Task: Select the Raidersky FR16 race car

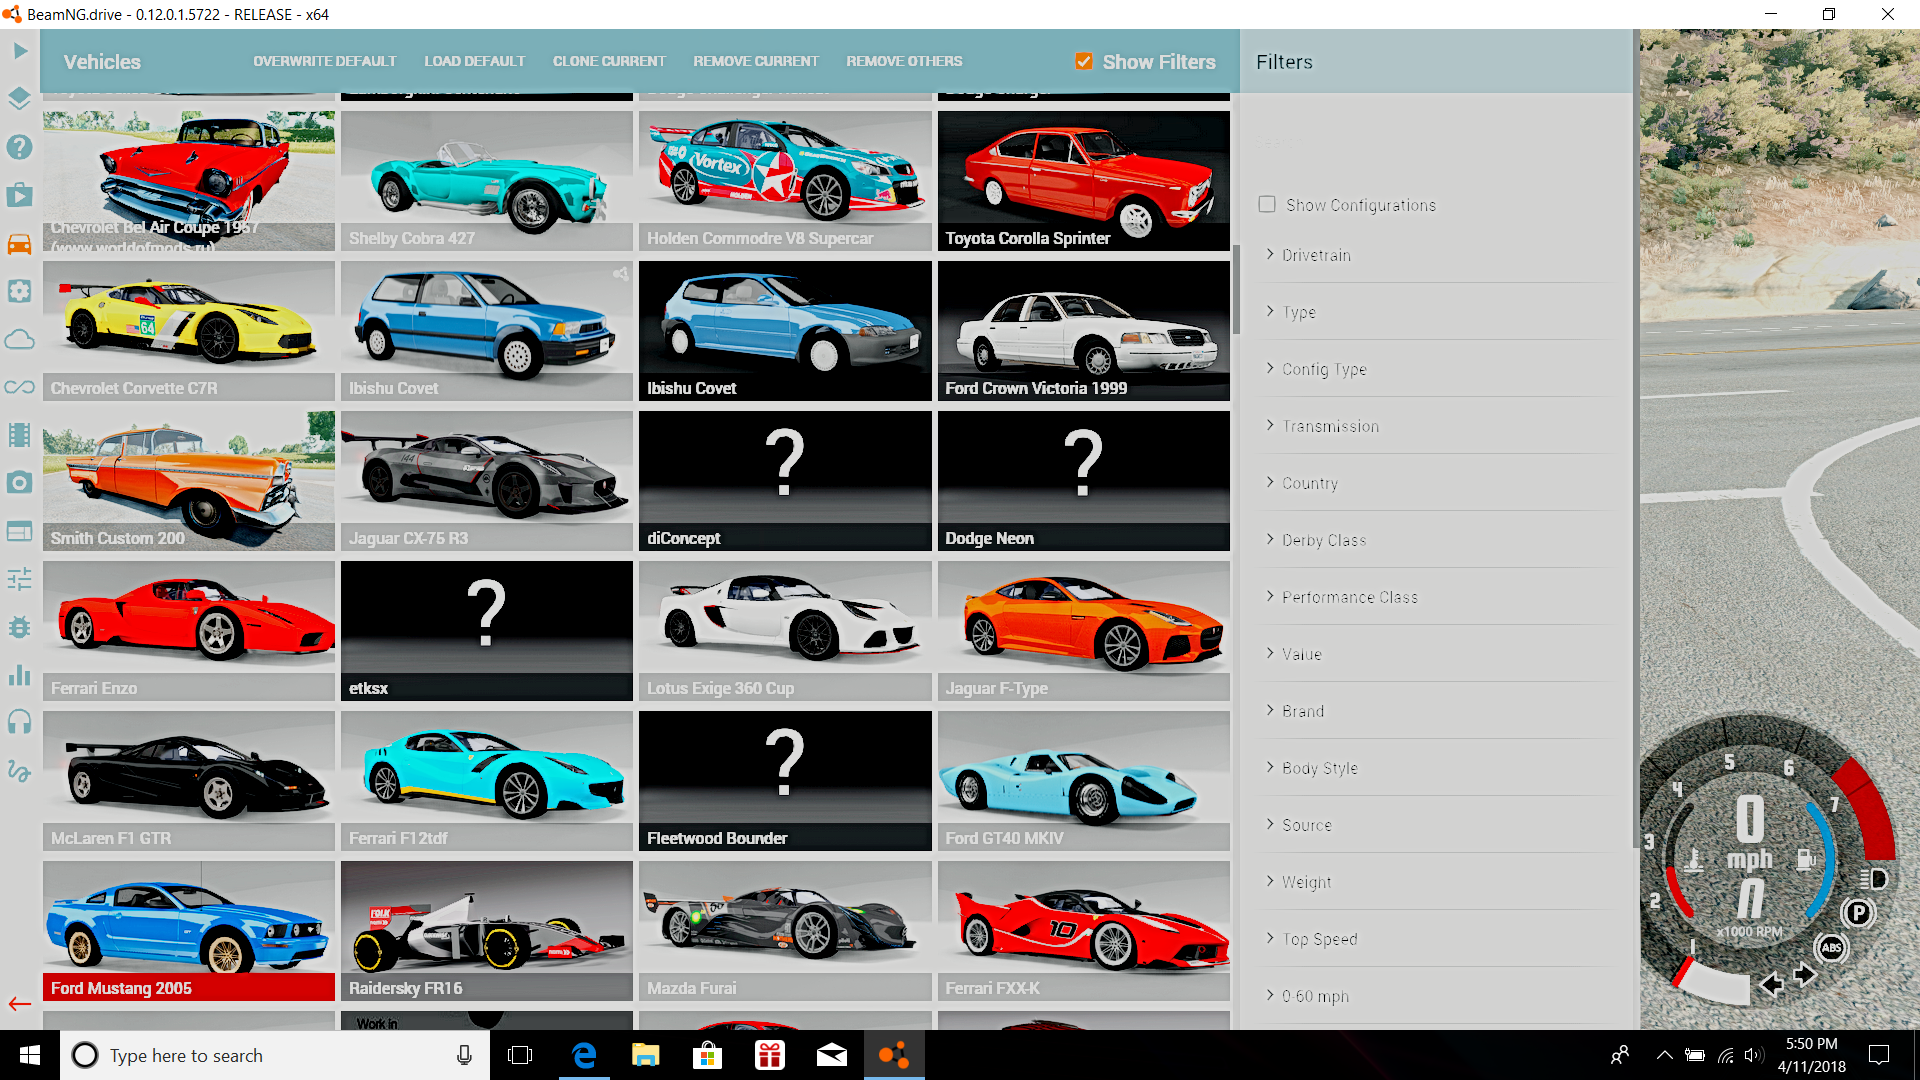Action: coord(487,931)
